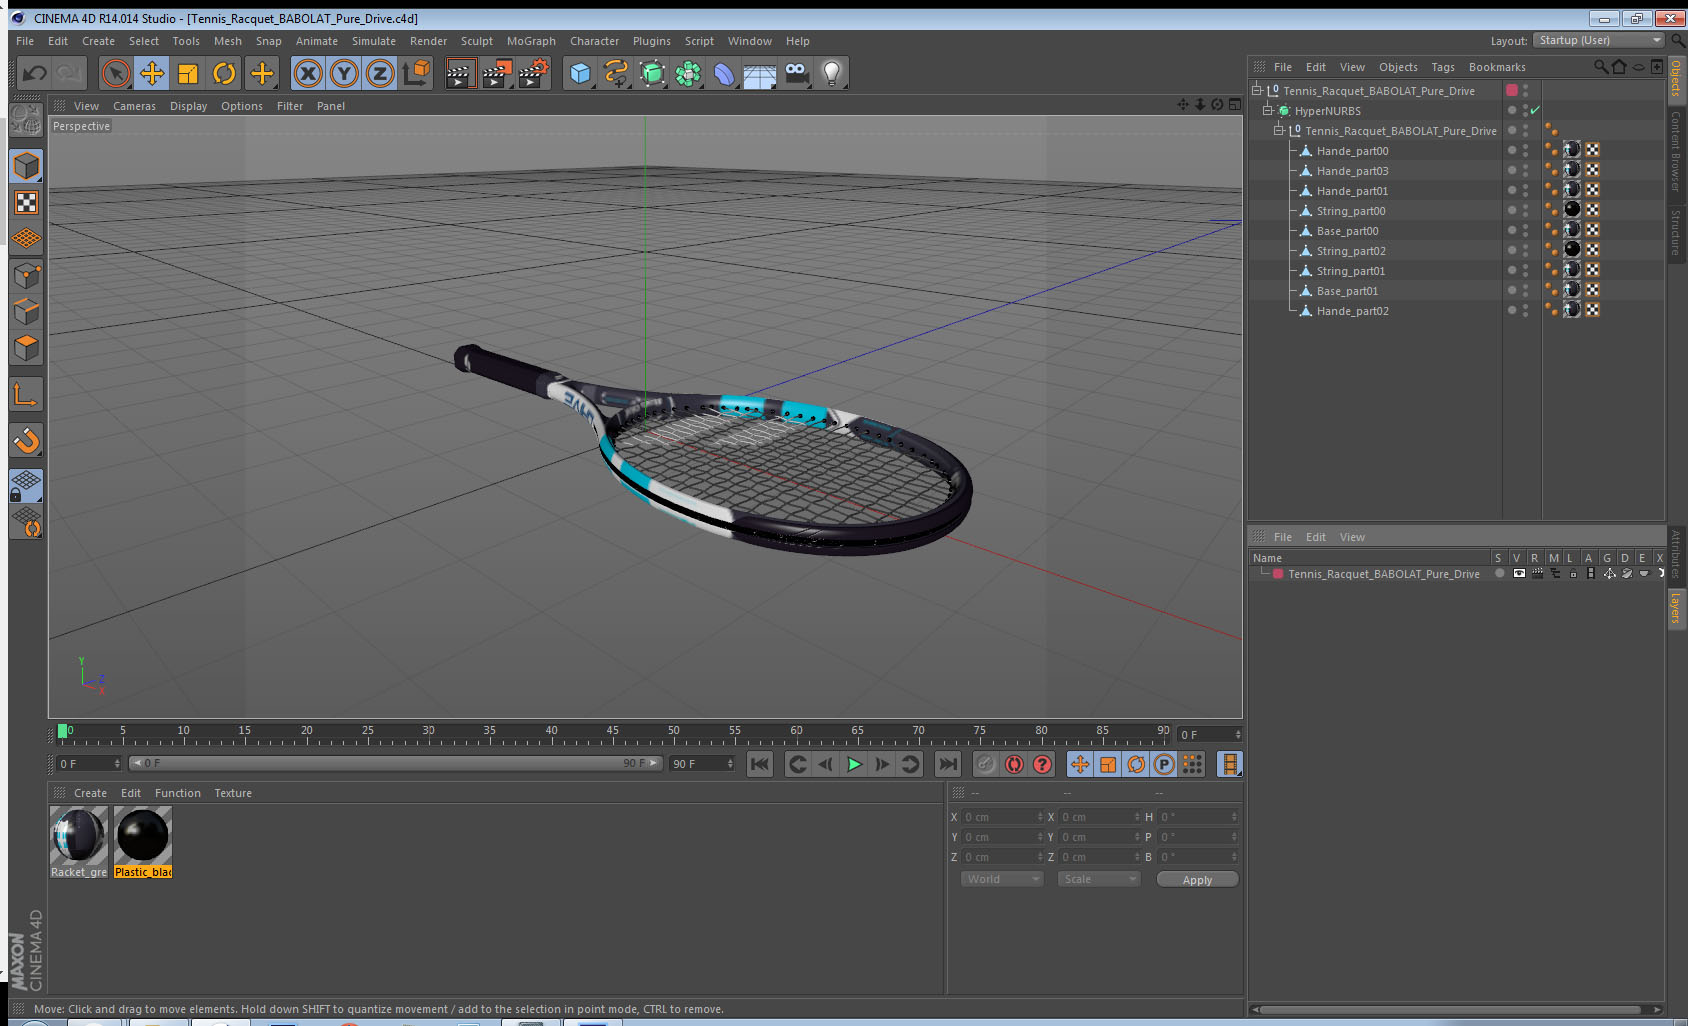This screenshot has height=1026, width=1688.
Task: Select String_part02 object
Action: click(x=1351, y=251)
